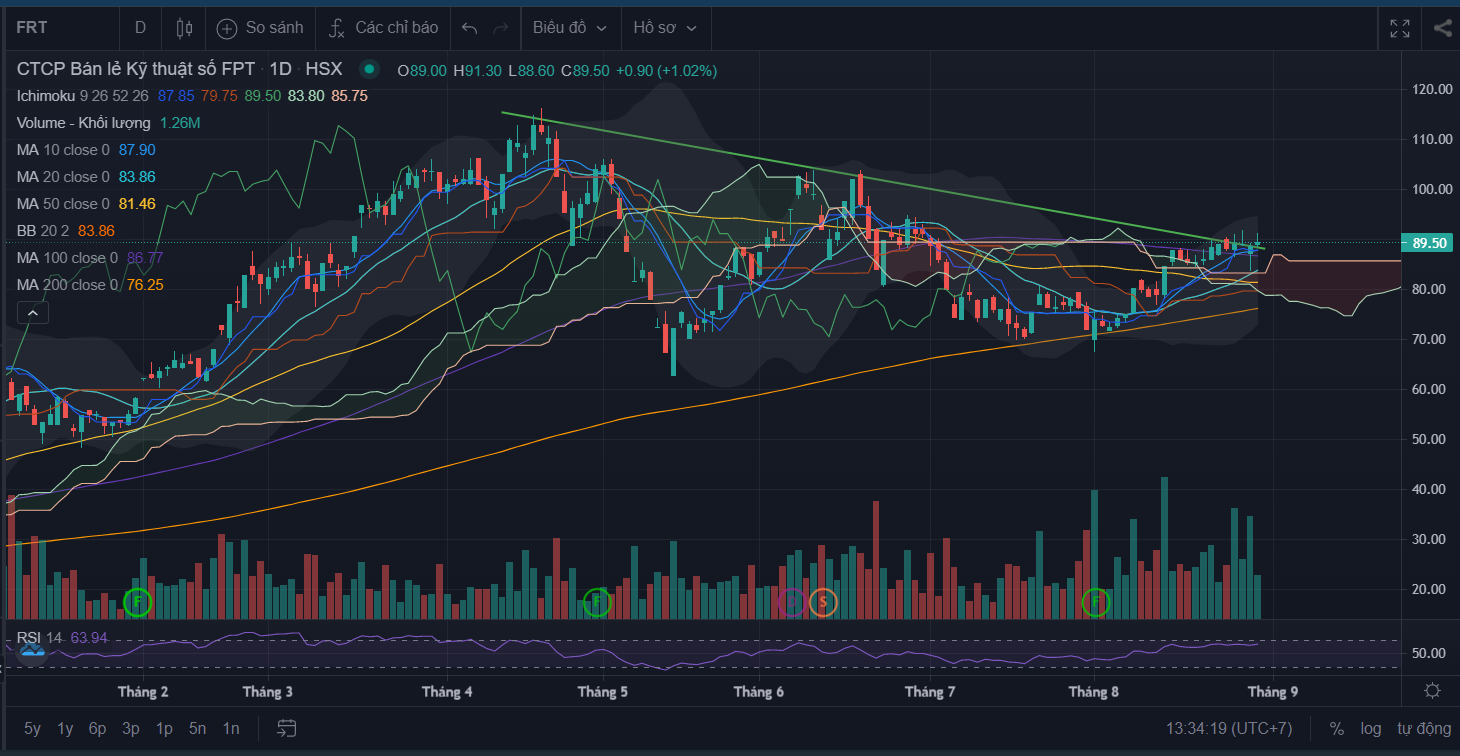Select the MA 10 close 0 legend
This screenshot has height=756, width=1460.
tap(64, 150)
